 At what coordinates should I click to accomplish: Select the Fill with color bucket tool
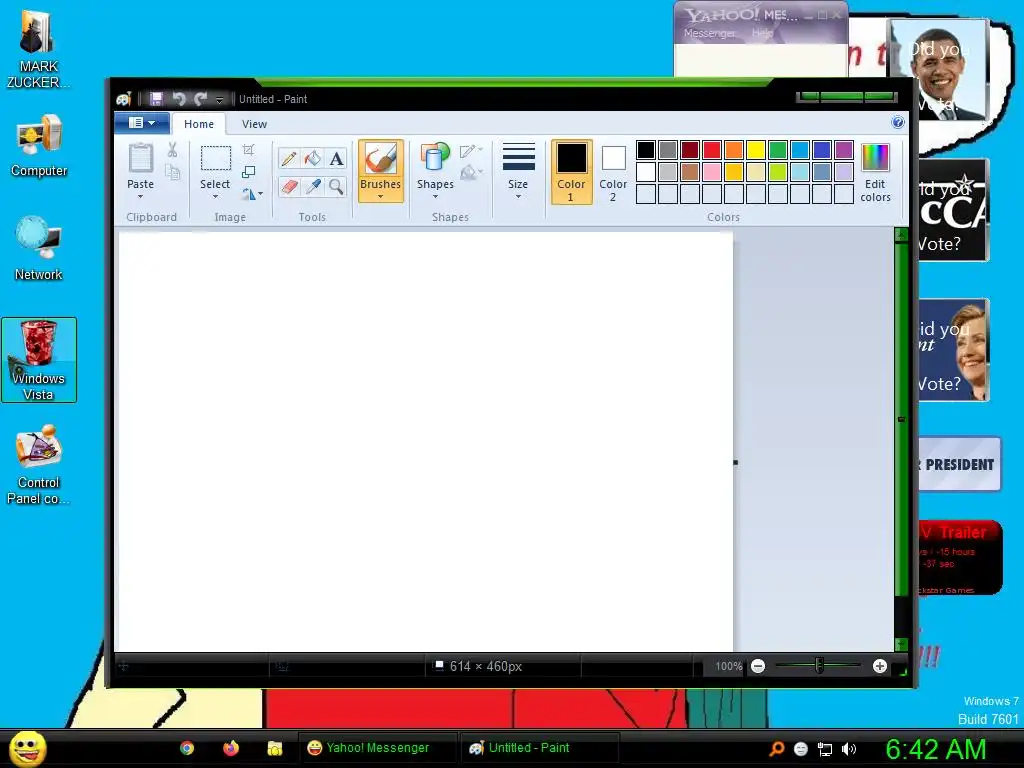click(x=313, y=158)
